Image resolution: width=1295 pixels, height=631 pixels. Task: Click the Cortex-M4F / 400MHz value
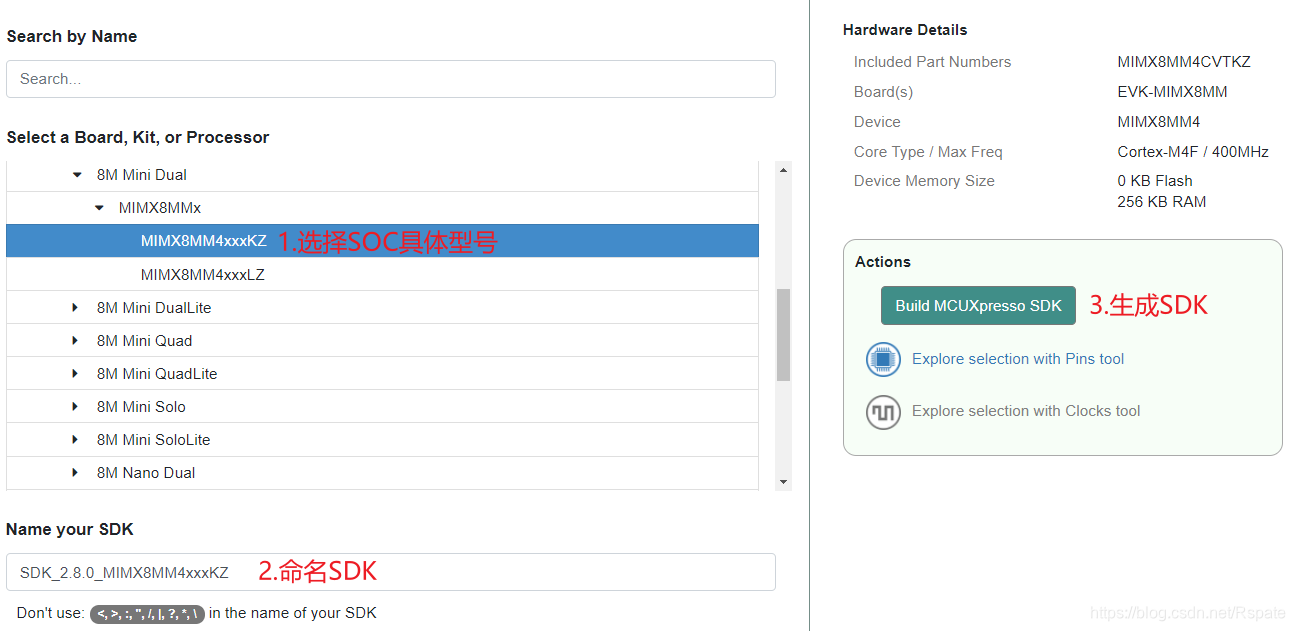point(1193,152)
